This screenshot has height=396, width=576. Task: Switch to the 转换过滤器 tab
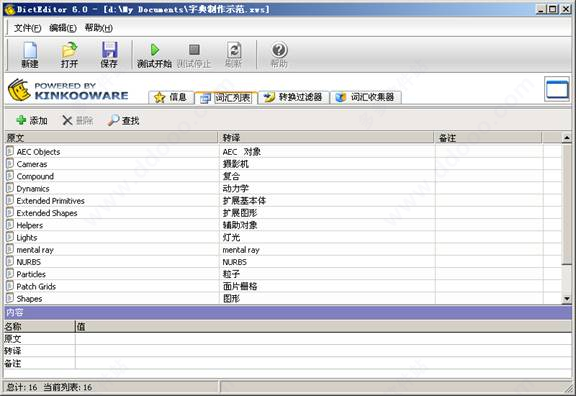[294, 97]
